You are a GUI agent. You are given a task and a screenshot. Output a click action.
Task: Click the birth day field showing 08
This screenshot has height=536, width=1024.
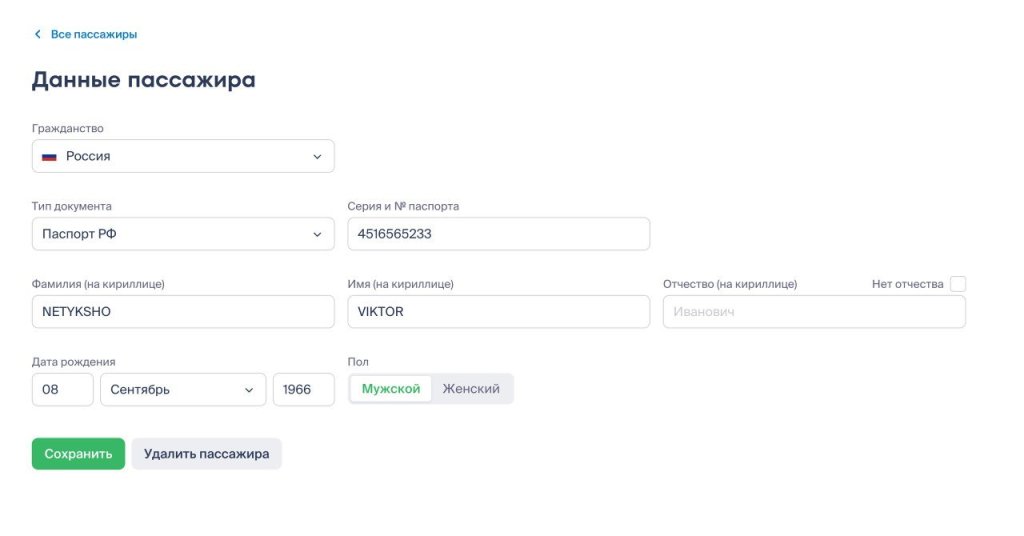click(62, 390)
